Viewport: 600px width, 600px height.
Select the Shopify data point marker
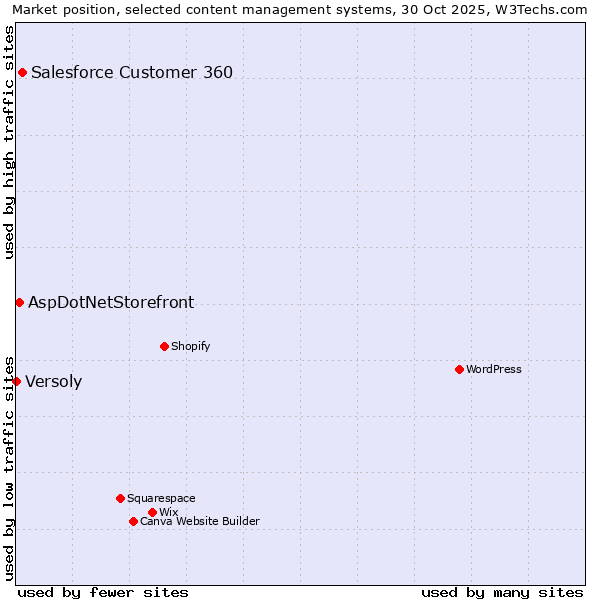click(x=164, y=346)
